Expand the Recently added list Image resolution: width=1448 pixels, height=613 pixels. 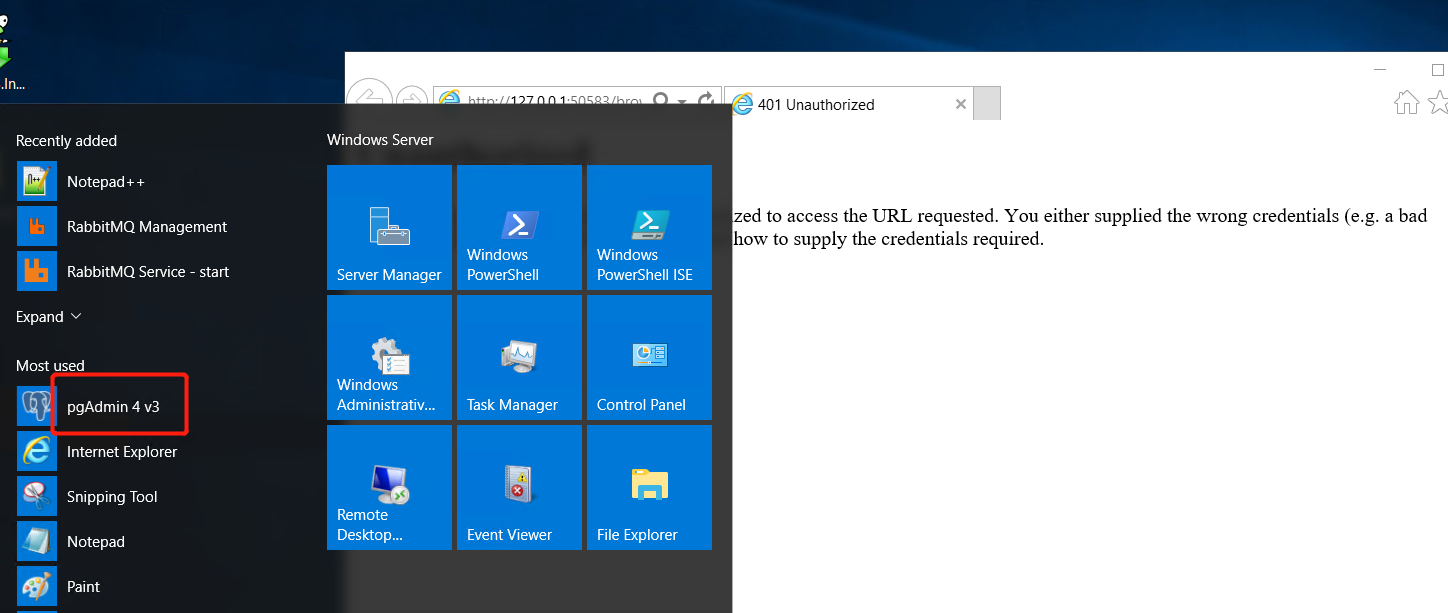click(x=49, y=317)
